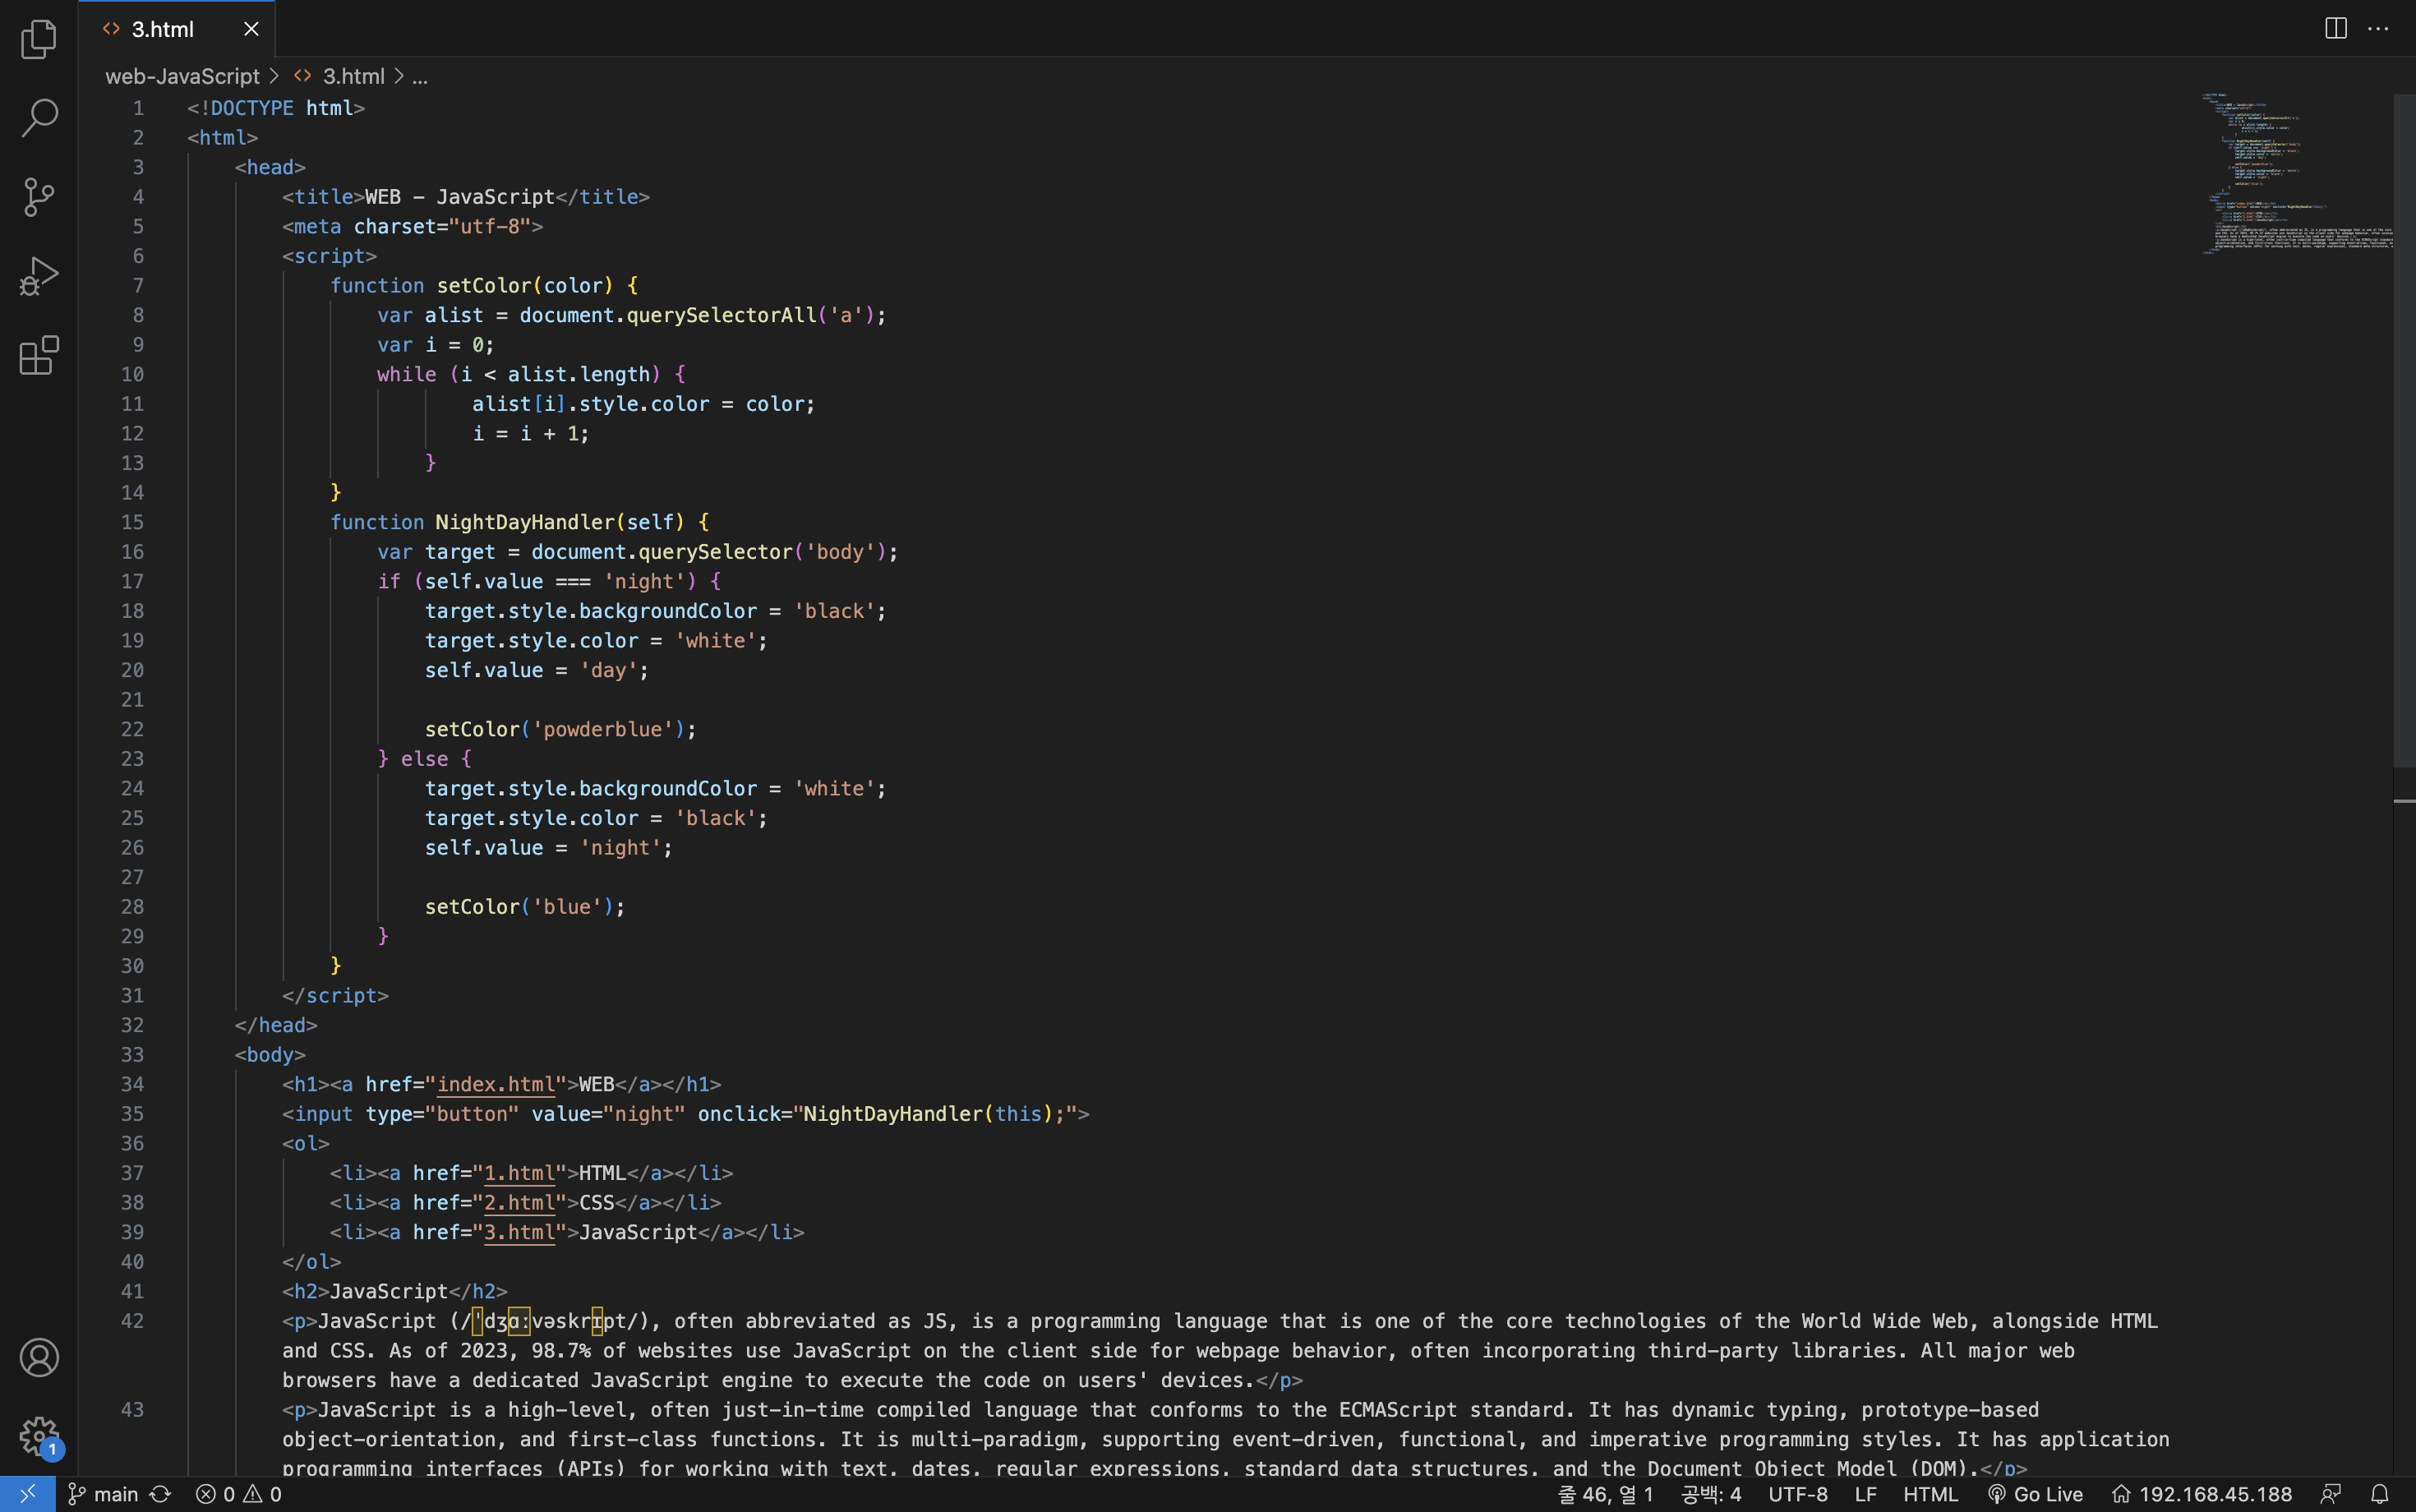Viewport: 2416px width, 1512px height.
Task: Open the editor More Actions ellipsis menu
Action: point(2379,28)
